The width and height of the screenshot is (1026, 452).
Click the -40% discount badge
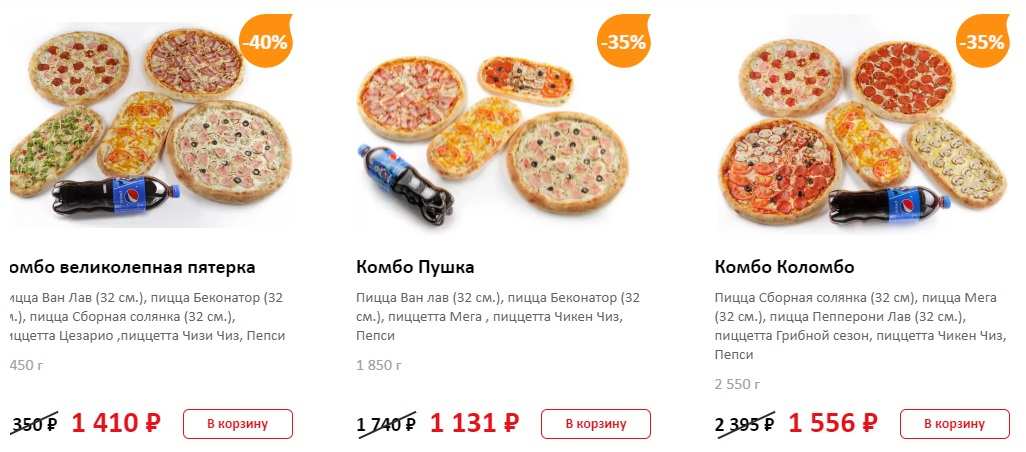pyautogui.click(x=266, y=41)
